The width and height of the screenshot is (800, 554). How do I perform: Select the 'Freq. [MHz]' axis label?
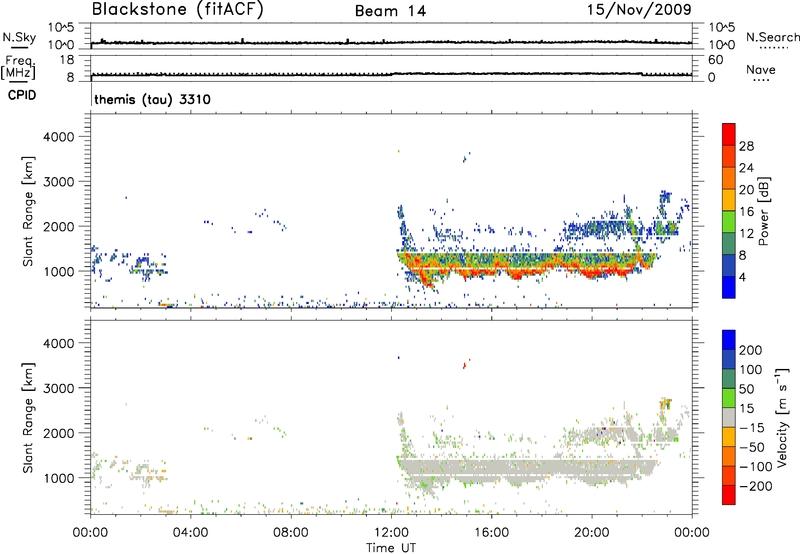pos(18,68)
